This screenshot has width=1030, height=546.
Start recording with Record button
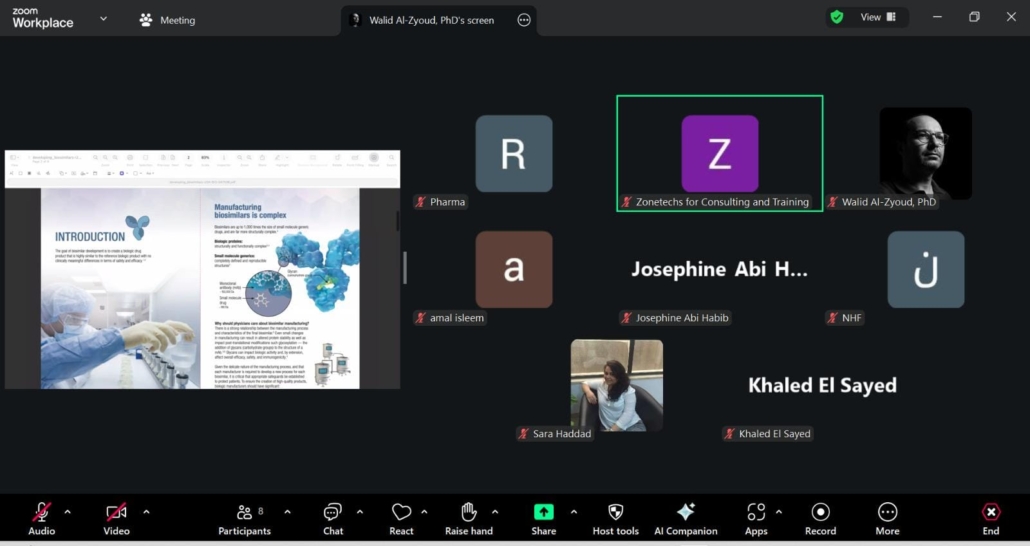(x=820, y=518)
